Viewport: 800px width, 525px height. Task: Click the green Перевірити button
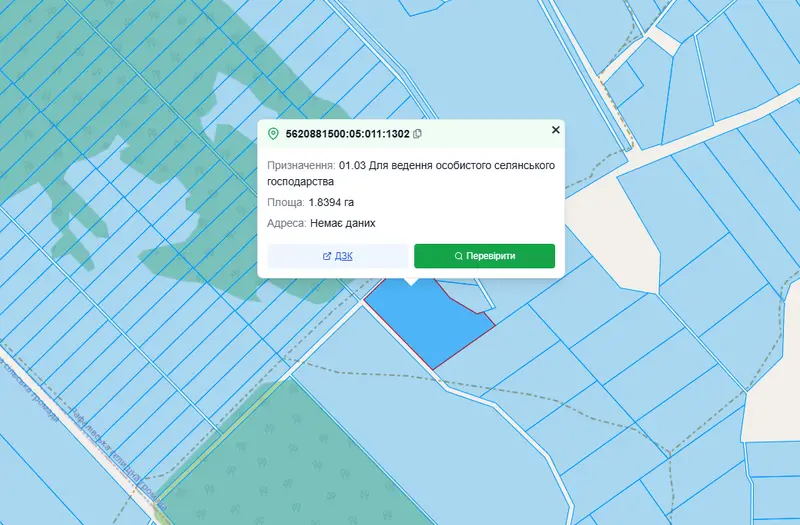[484, 256]
